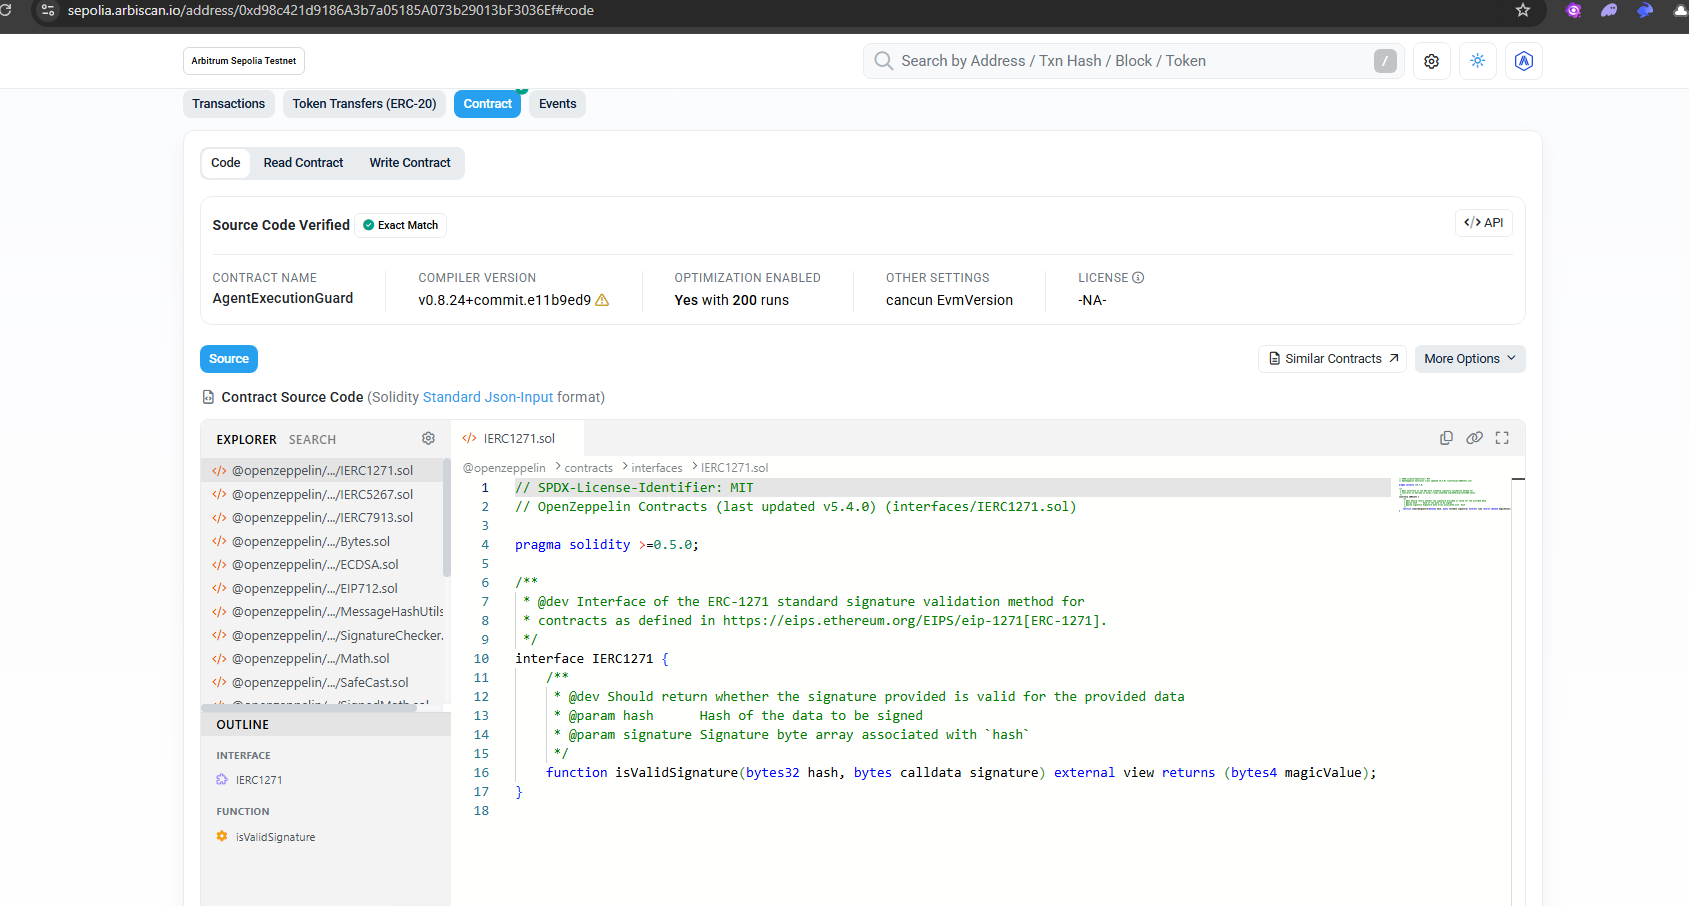1689x906 pixels.
Task: Click the Arbitrum Sepolia Testnet button
Action: (244, 61)
